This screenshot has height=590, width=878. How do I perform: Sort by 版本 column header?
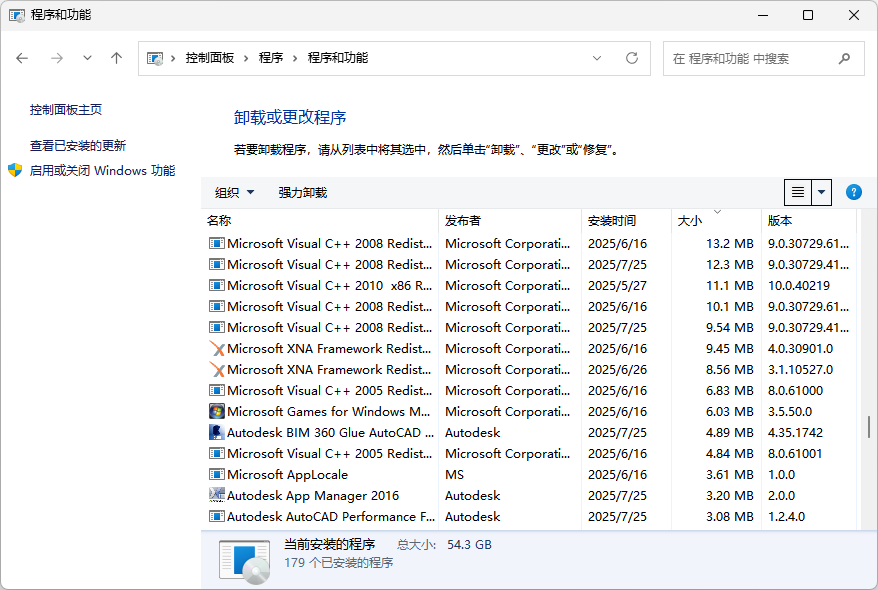tap(809, 221)
